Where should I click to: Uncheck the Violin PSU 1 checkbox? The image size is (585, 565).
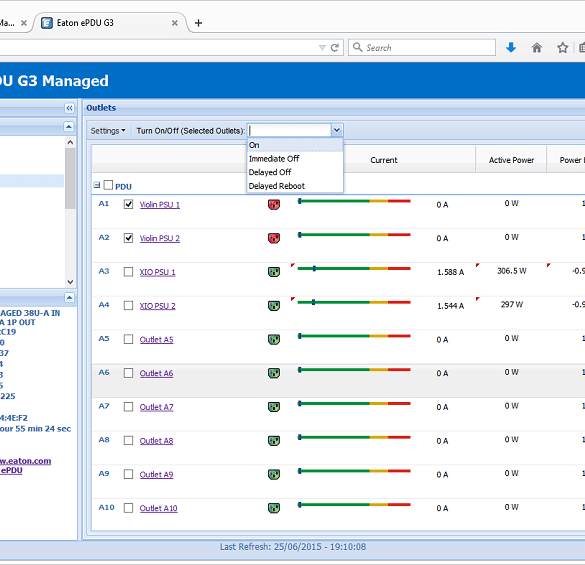(128, 204)
